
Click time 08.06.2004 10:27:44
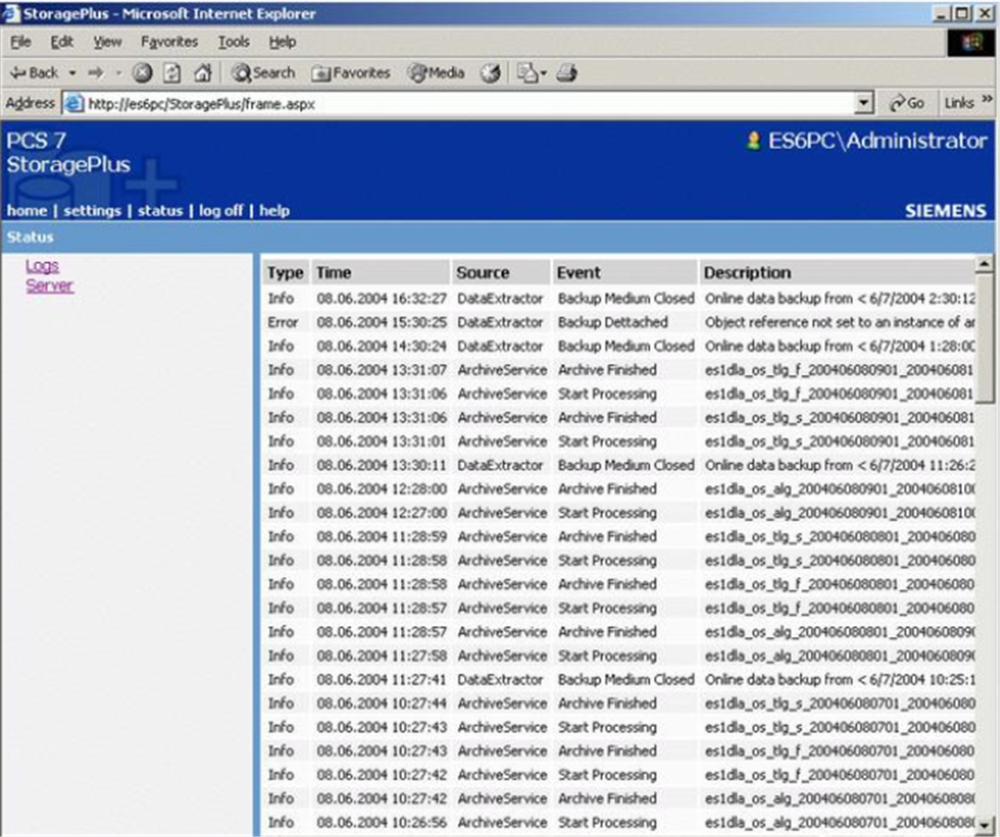pyautogui.click(x=381, y=703)
